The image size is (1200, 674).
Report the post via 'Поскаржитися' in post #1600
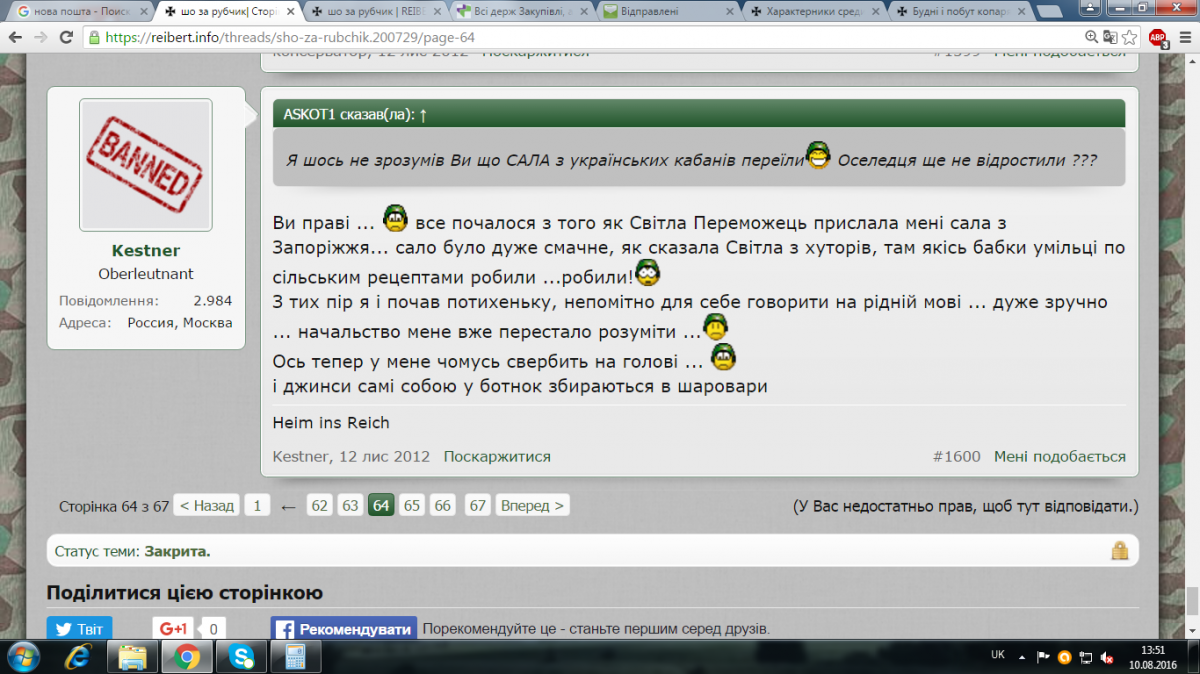(497, 456)
